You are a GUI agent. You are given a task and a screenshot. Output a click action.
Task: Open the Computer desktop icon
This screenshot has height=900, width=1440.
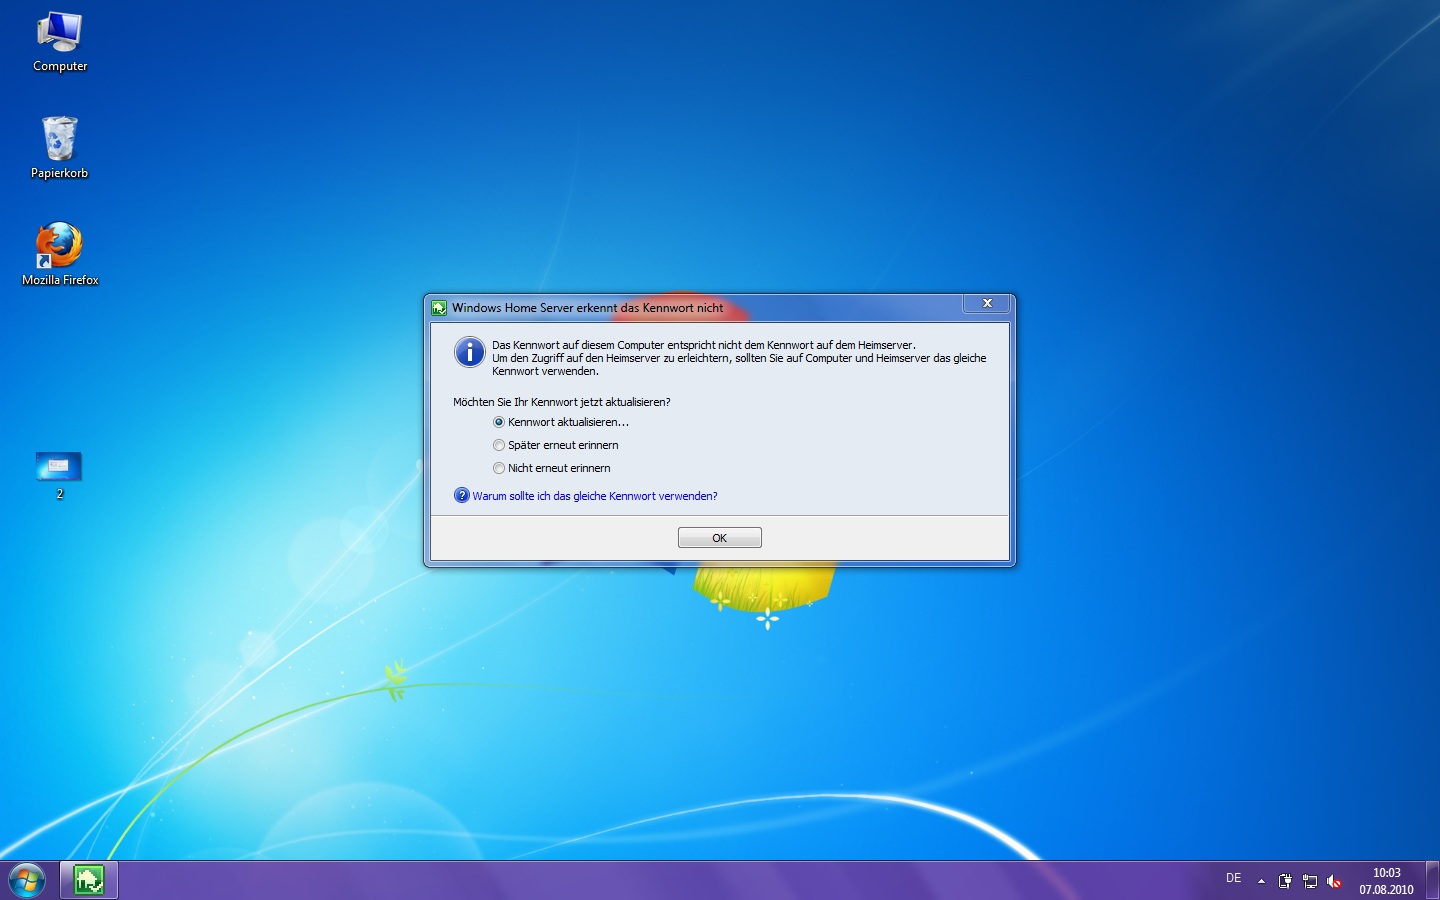60,42
